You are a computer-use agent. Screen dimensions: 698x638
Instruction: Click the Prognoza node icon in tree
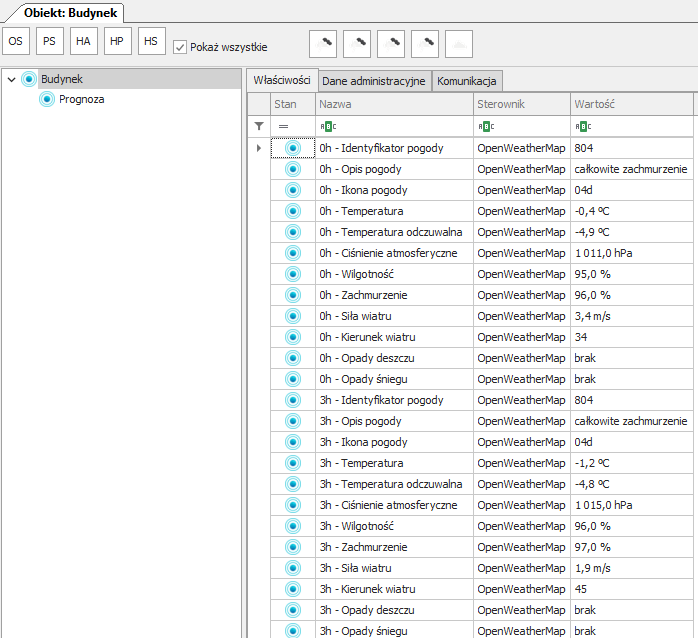coord(47,99)
